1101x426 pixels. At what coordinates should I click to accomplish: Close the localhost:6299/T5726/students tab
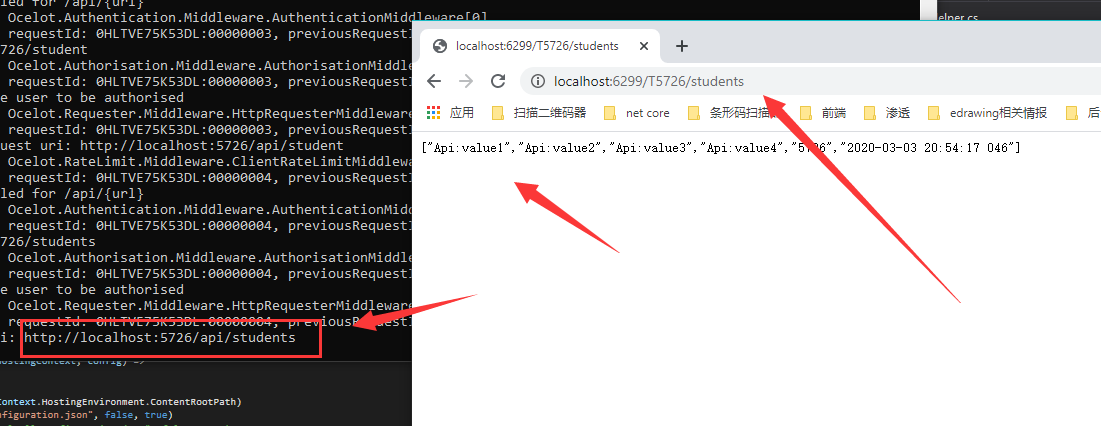pyautogui.click(x=643, y=46)
